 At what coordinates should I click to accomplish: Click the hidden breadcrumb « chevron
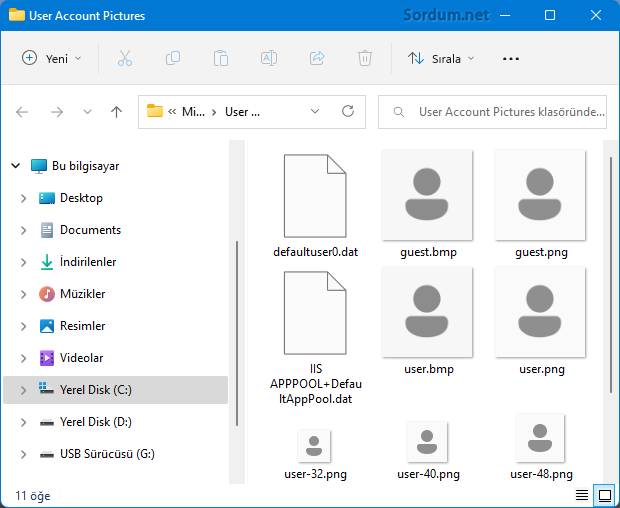172,112
